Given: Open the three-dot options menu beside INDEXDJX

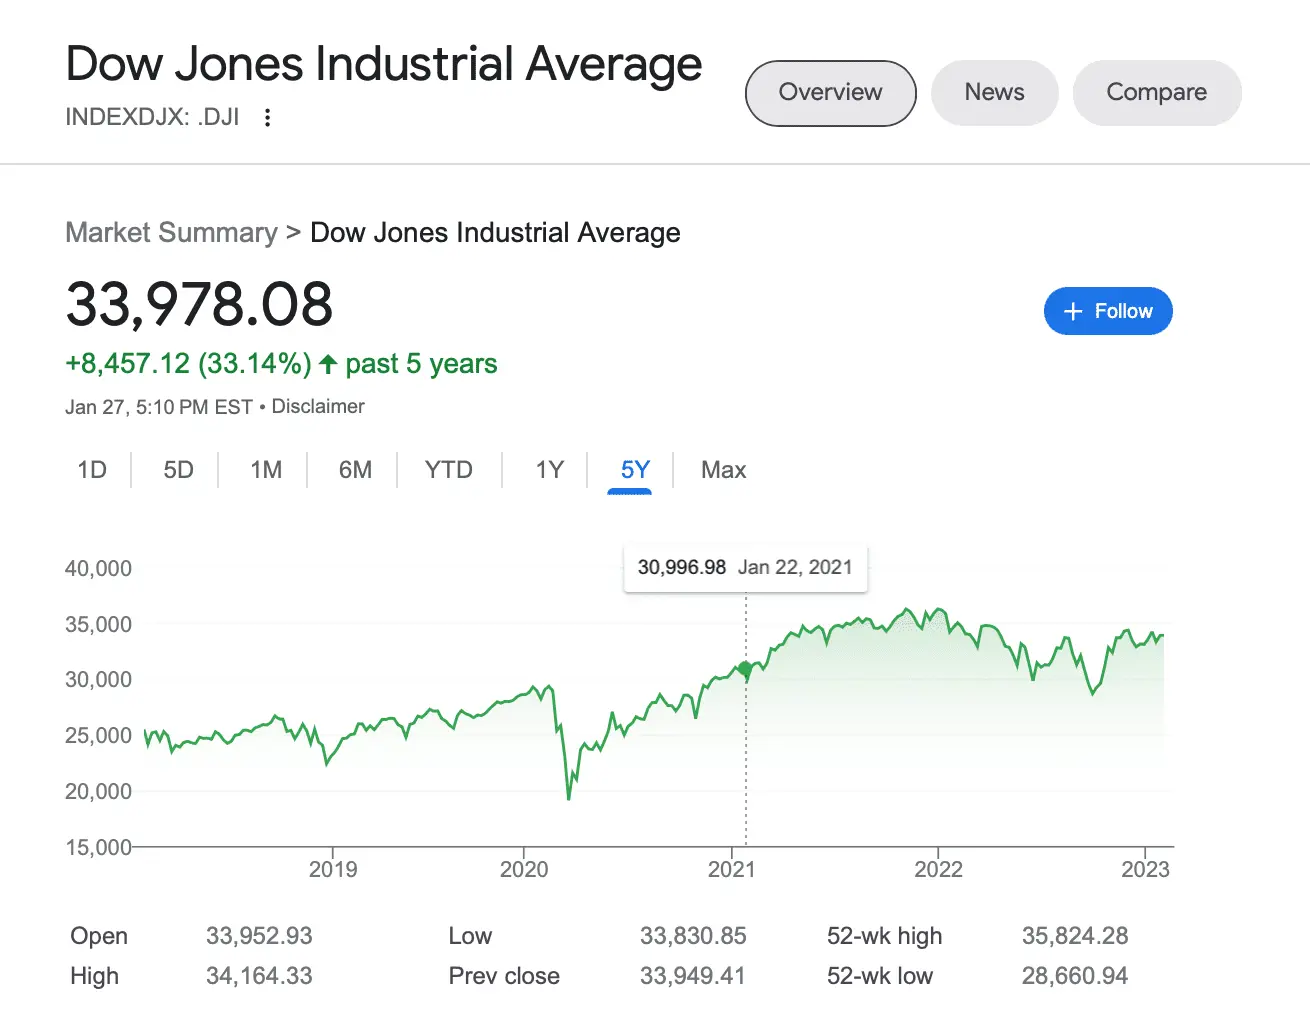Looking at the screenshot, I should [267, 118].
